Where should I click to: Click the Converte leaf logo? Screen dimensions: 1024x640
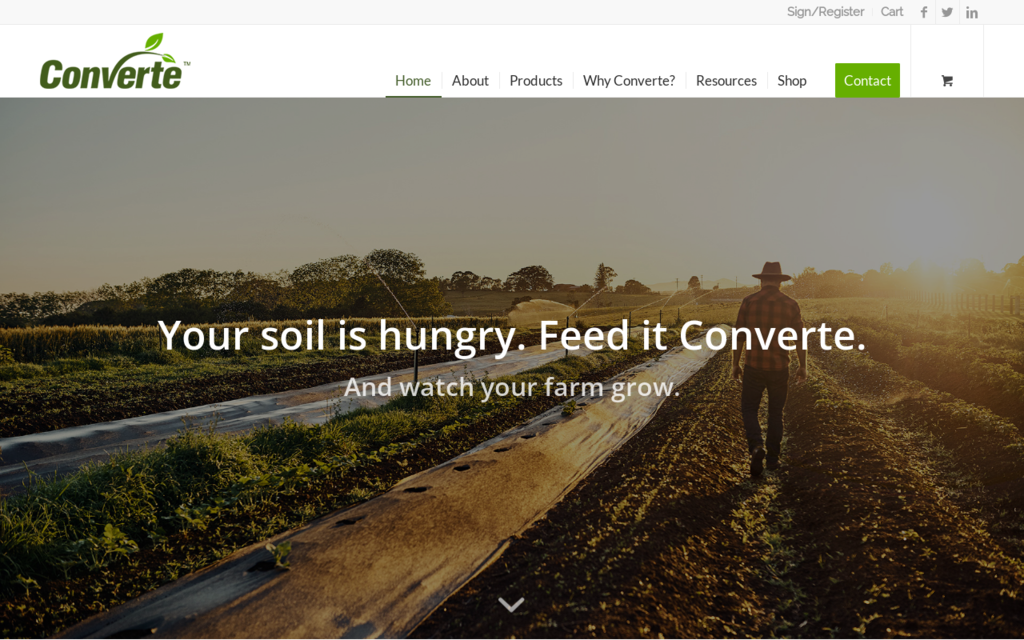click(x=115, y=63)
